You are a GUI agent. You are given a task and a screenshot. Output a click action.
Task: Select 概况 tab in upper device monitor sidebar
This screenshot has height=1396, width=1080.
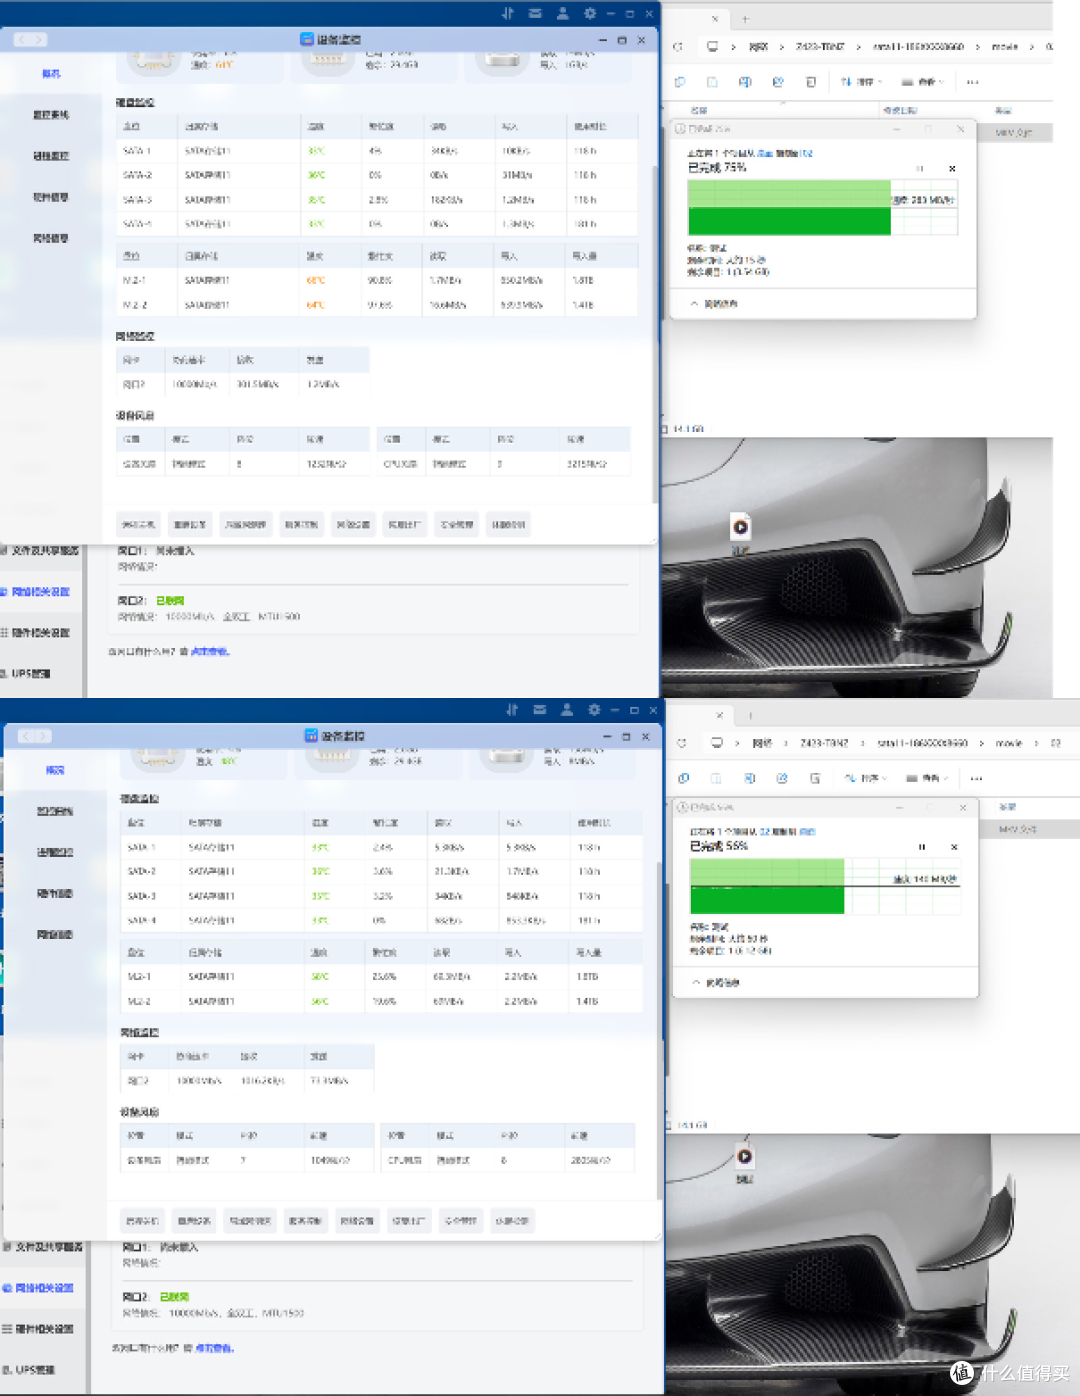coord(51,73)
